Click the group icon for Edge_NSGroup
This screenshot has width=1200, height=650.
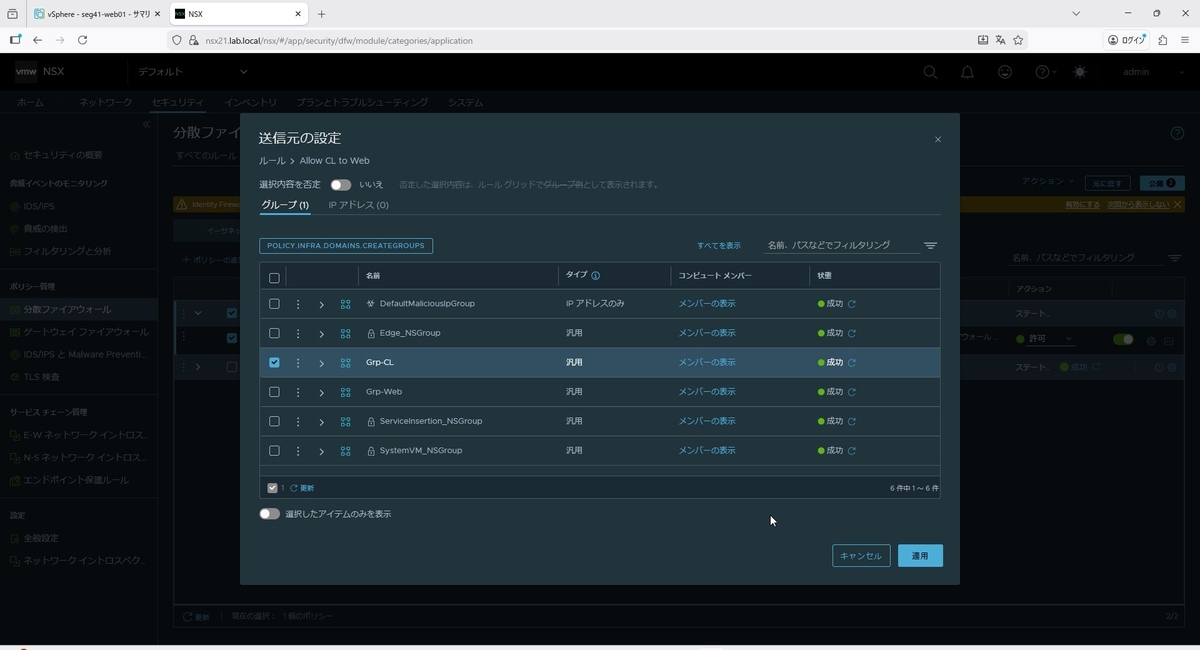tap(346, 333)
